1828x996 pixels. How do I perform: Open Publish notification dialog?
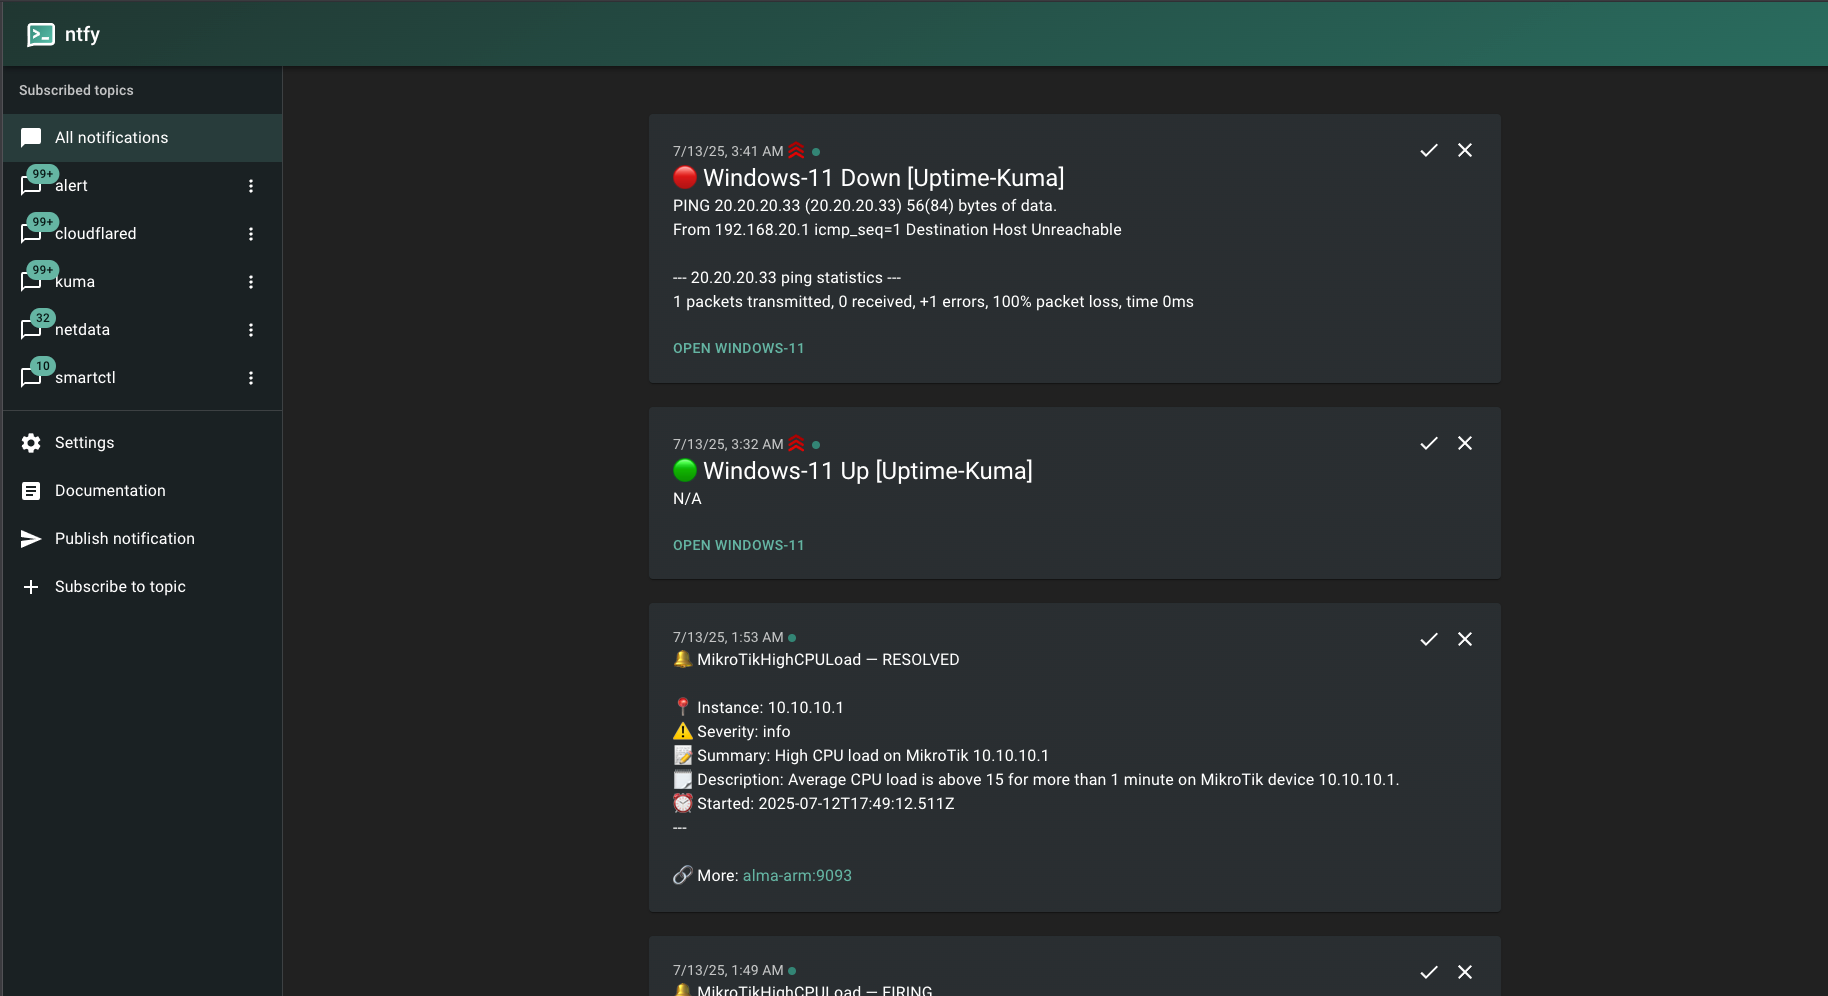point(142,539)
